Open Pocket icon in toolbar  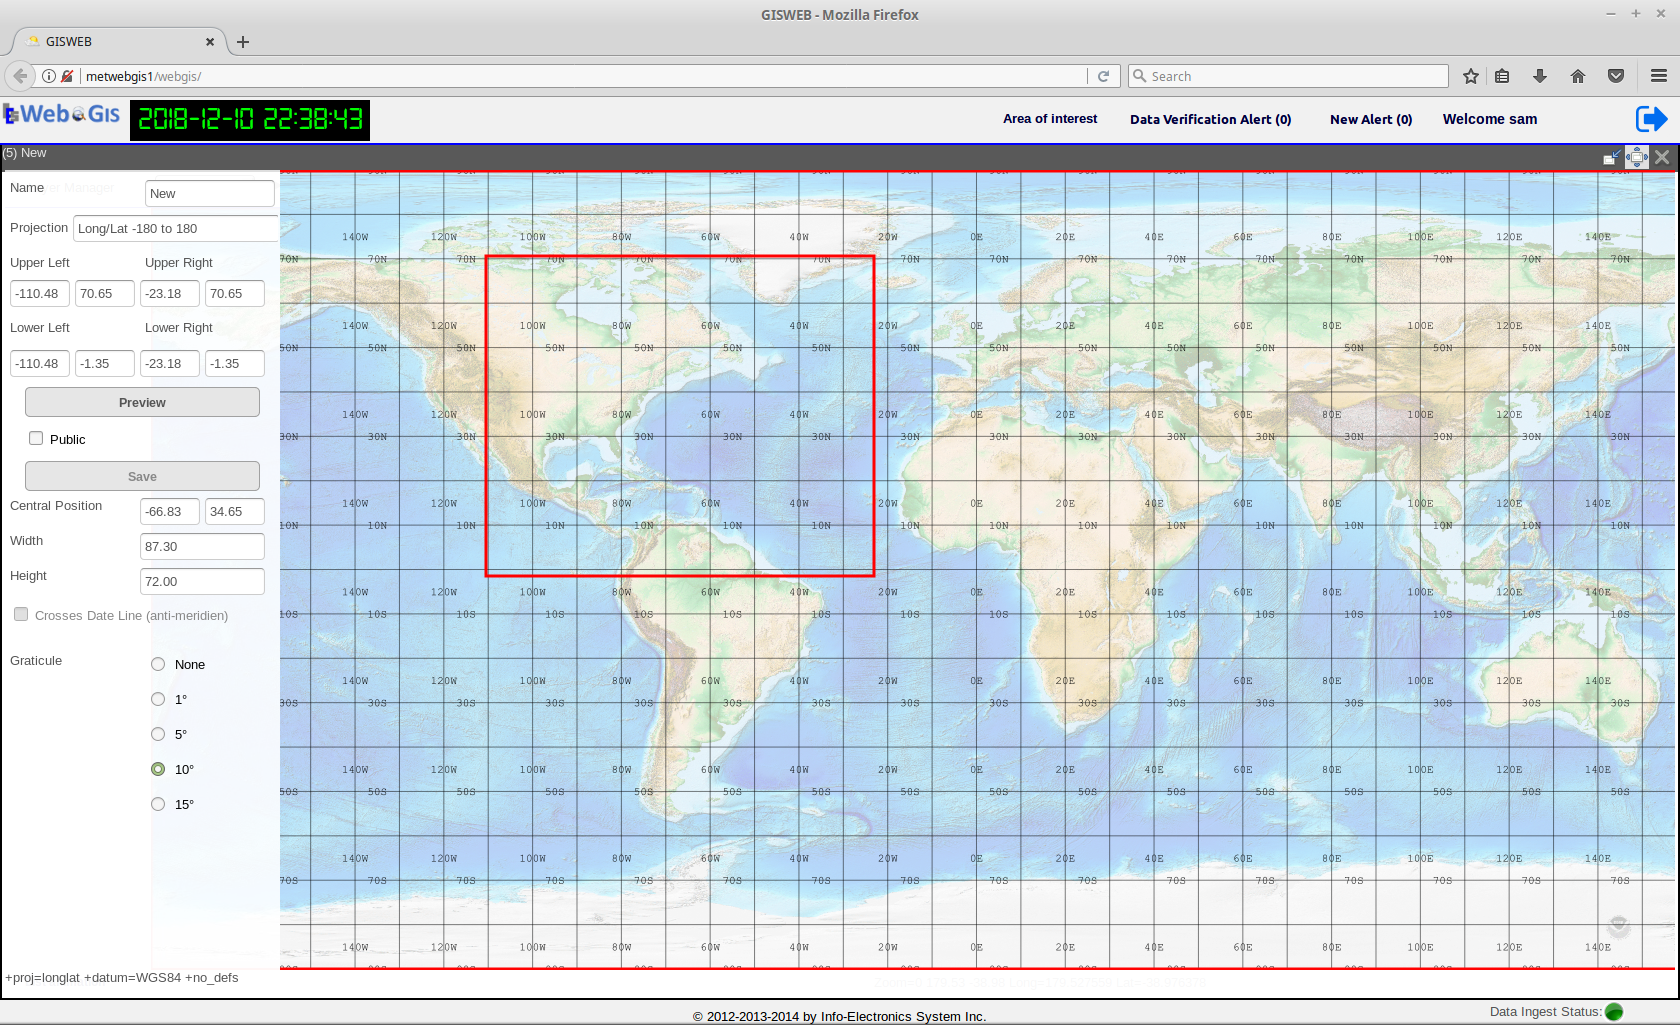coord(1616,76)
